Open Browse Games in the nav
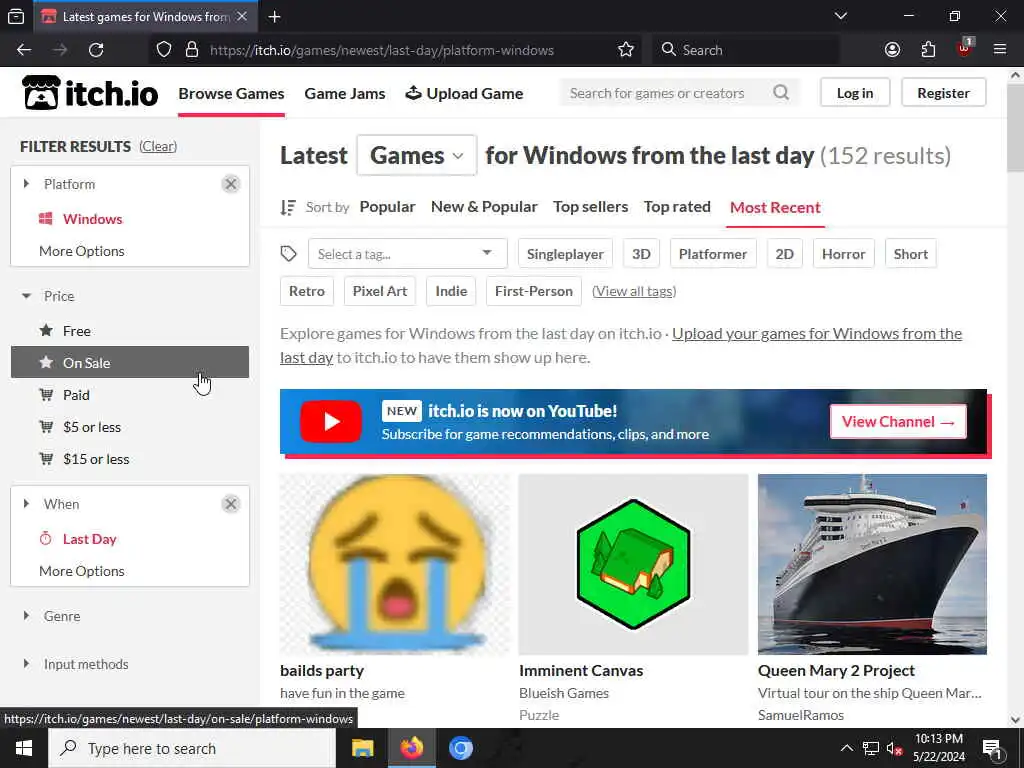 (231, 93)
